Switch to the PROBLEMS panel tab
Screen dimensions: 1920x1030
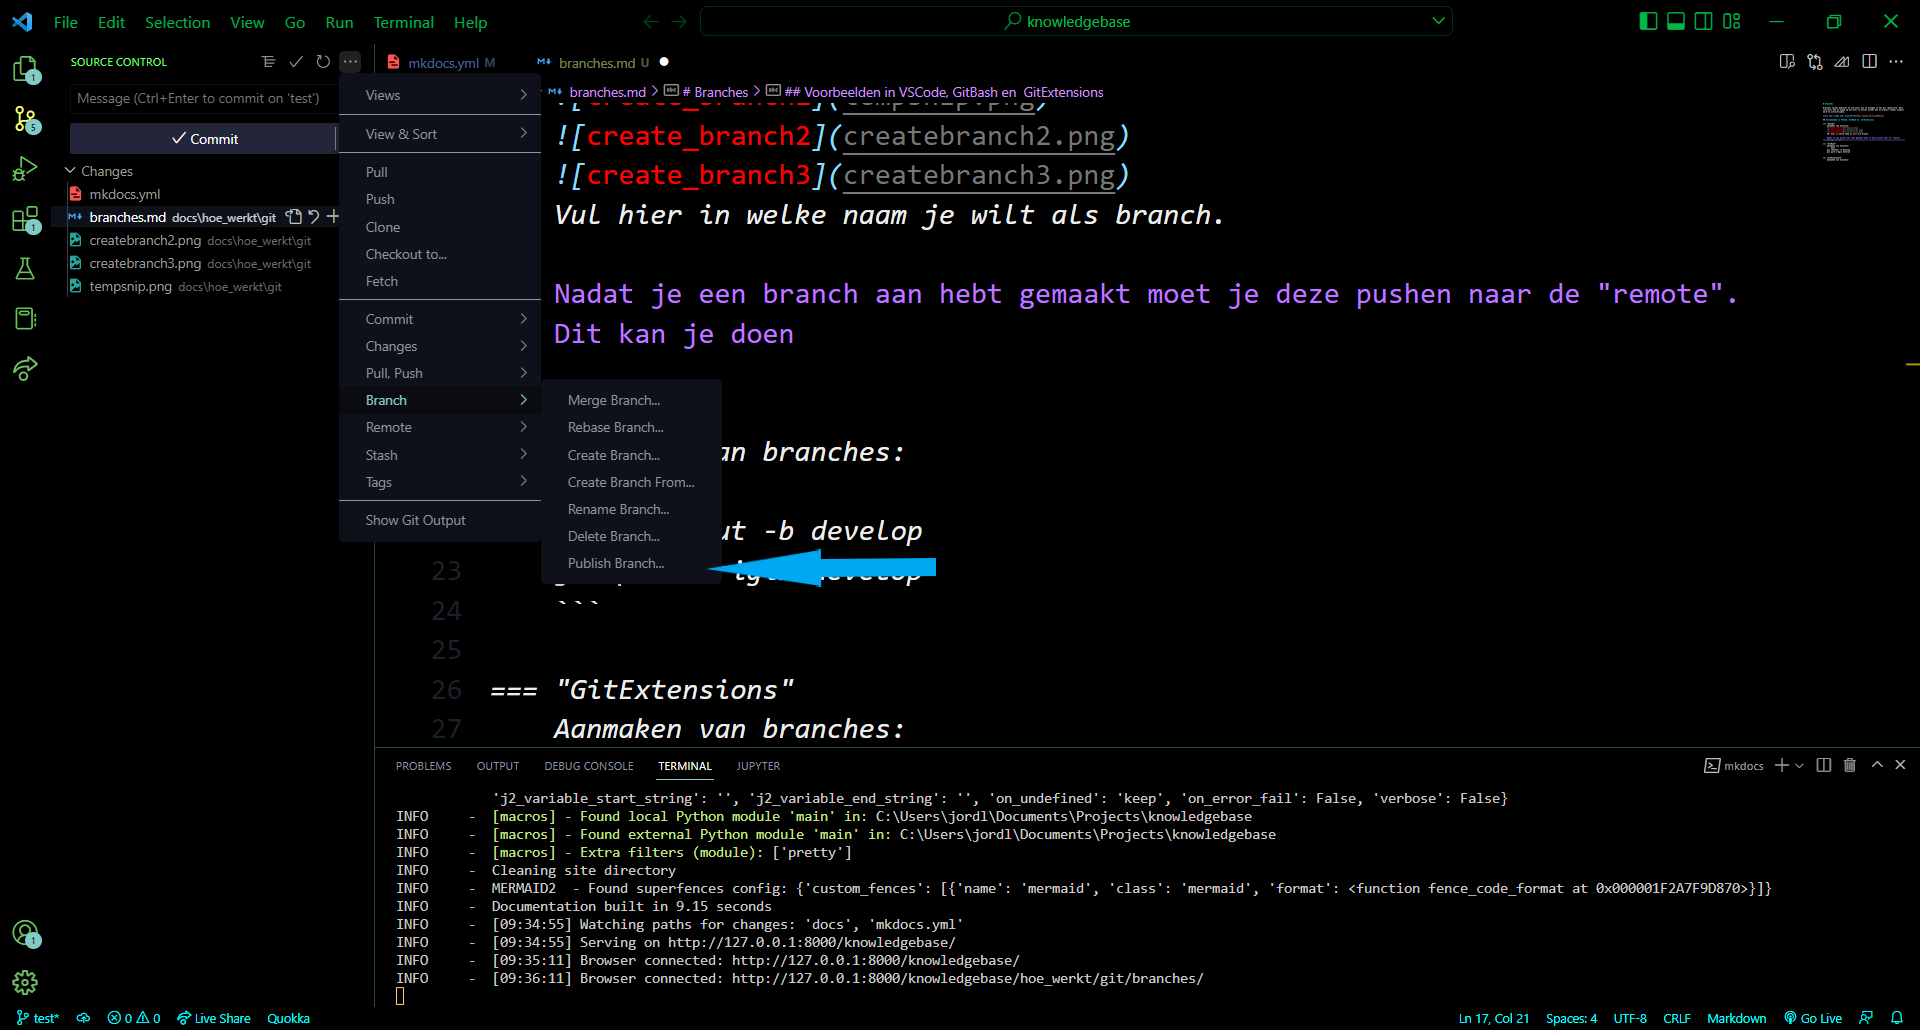pos(423,766)
